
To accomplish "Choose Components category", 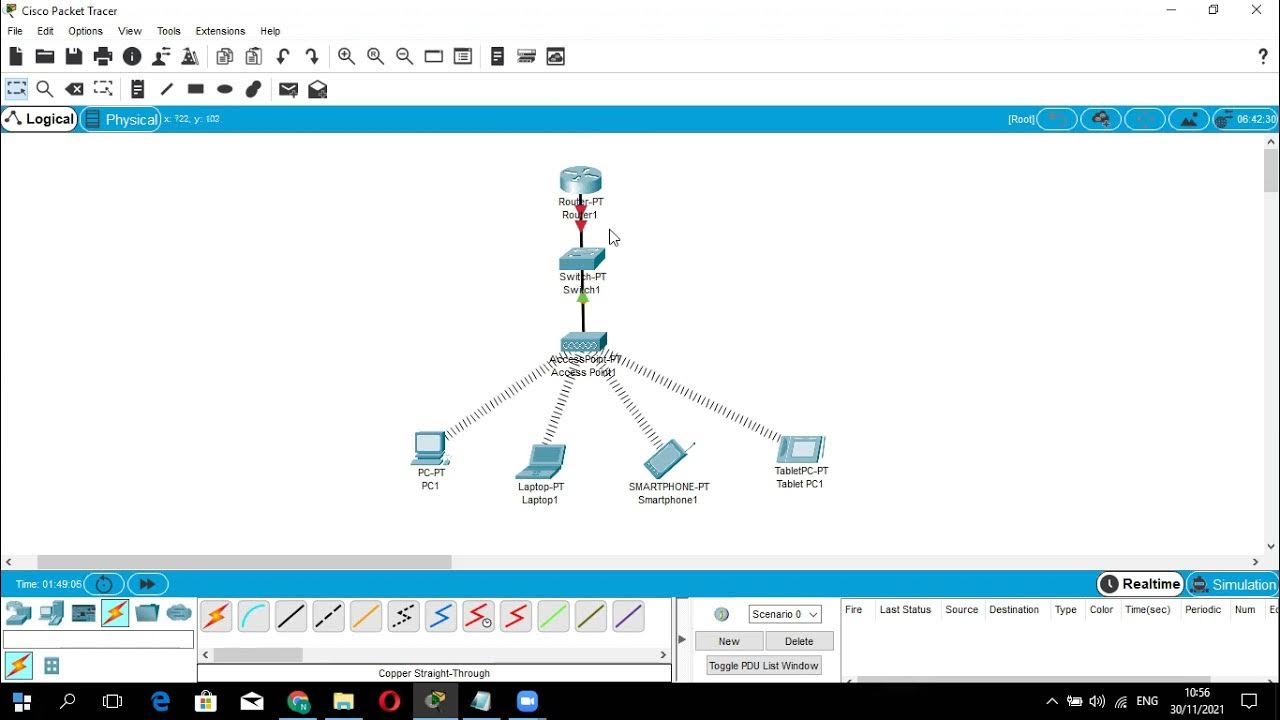I will pyautogui.click(x=83, y=613).
